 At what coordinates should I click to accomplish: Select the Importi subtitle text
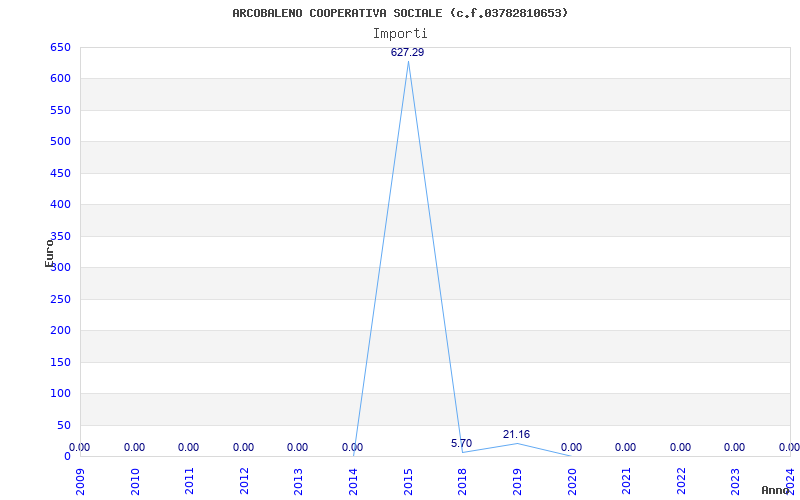coord(400,34)
